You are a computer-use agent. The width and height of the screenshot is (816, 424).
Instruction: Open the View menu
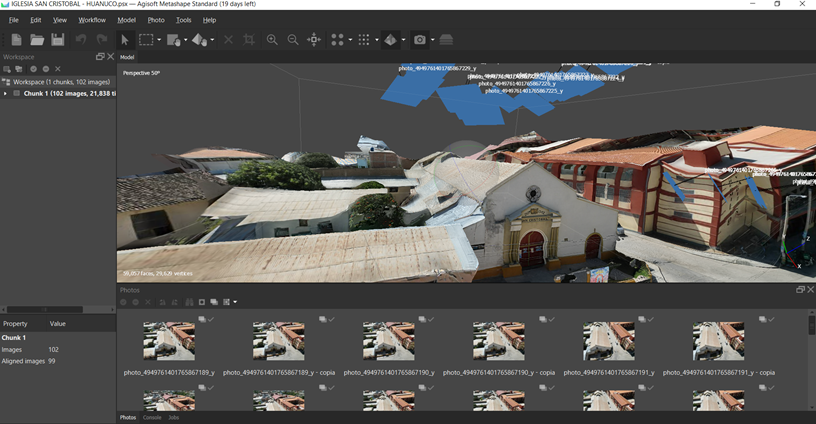[x=60, y=20]
